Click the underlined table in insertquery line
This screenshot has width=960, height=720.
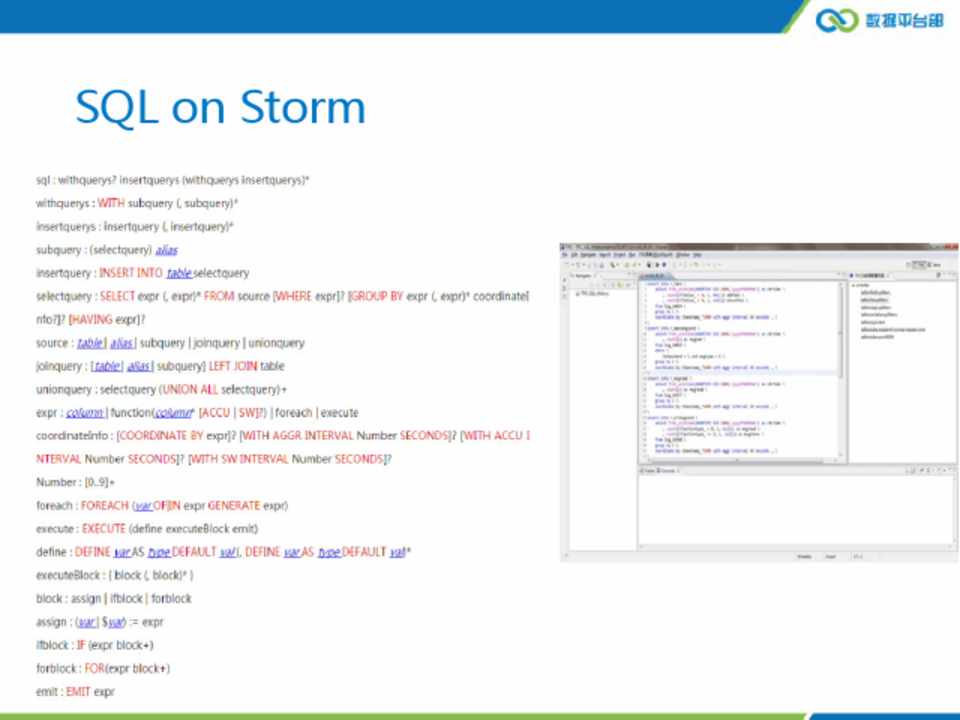tap(178, 273)
